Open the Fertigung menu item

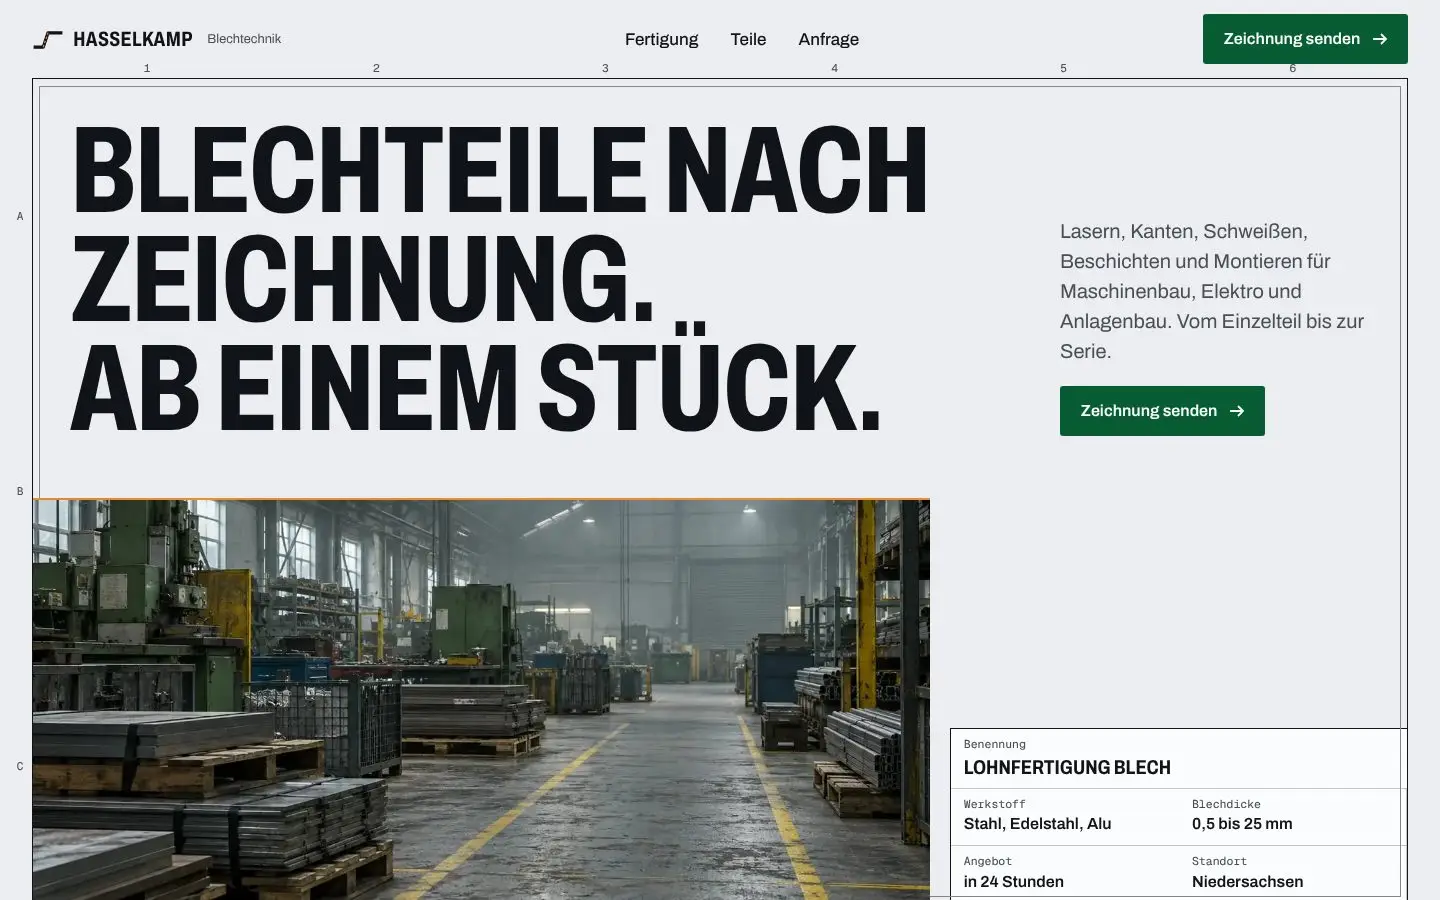[661, 39]
